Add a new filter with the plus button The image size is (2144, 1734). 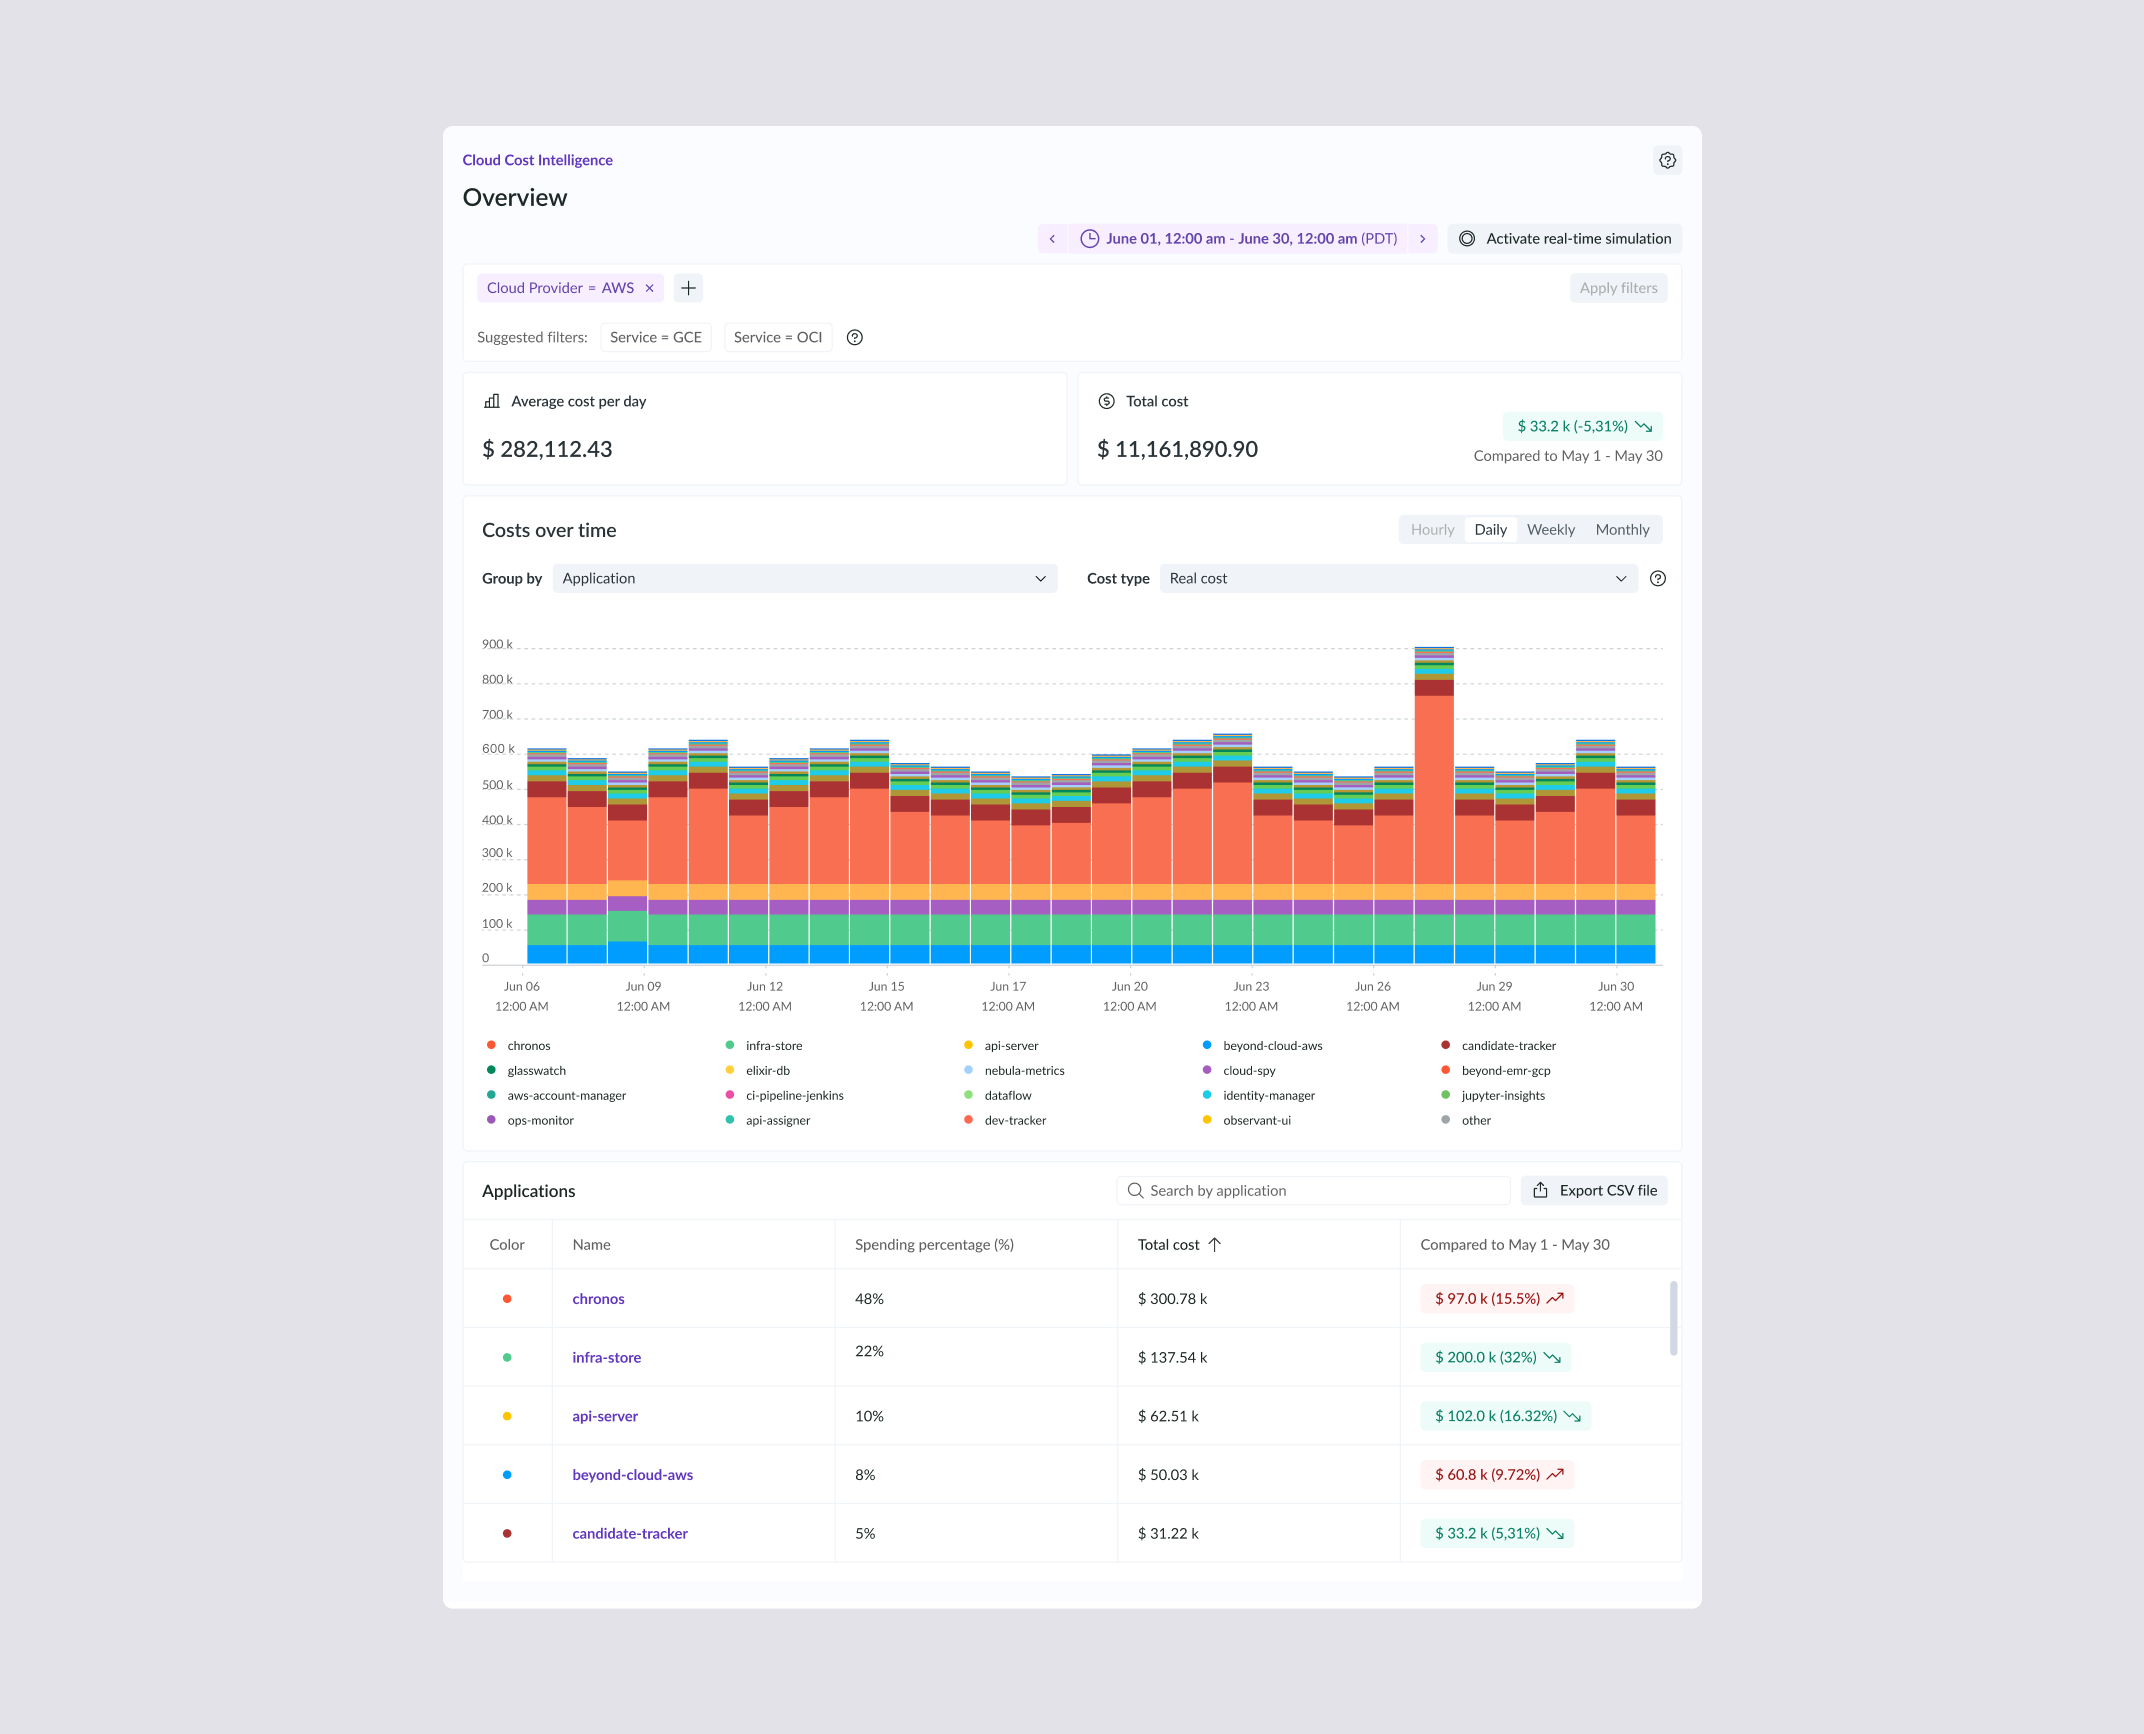[688, 288]
